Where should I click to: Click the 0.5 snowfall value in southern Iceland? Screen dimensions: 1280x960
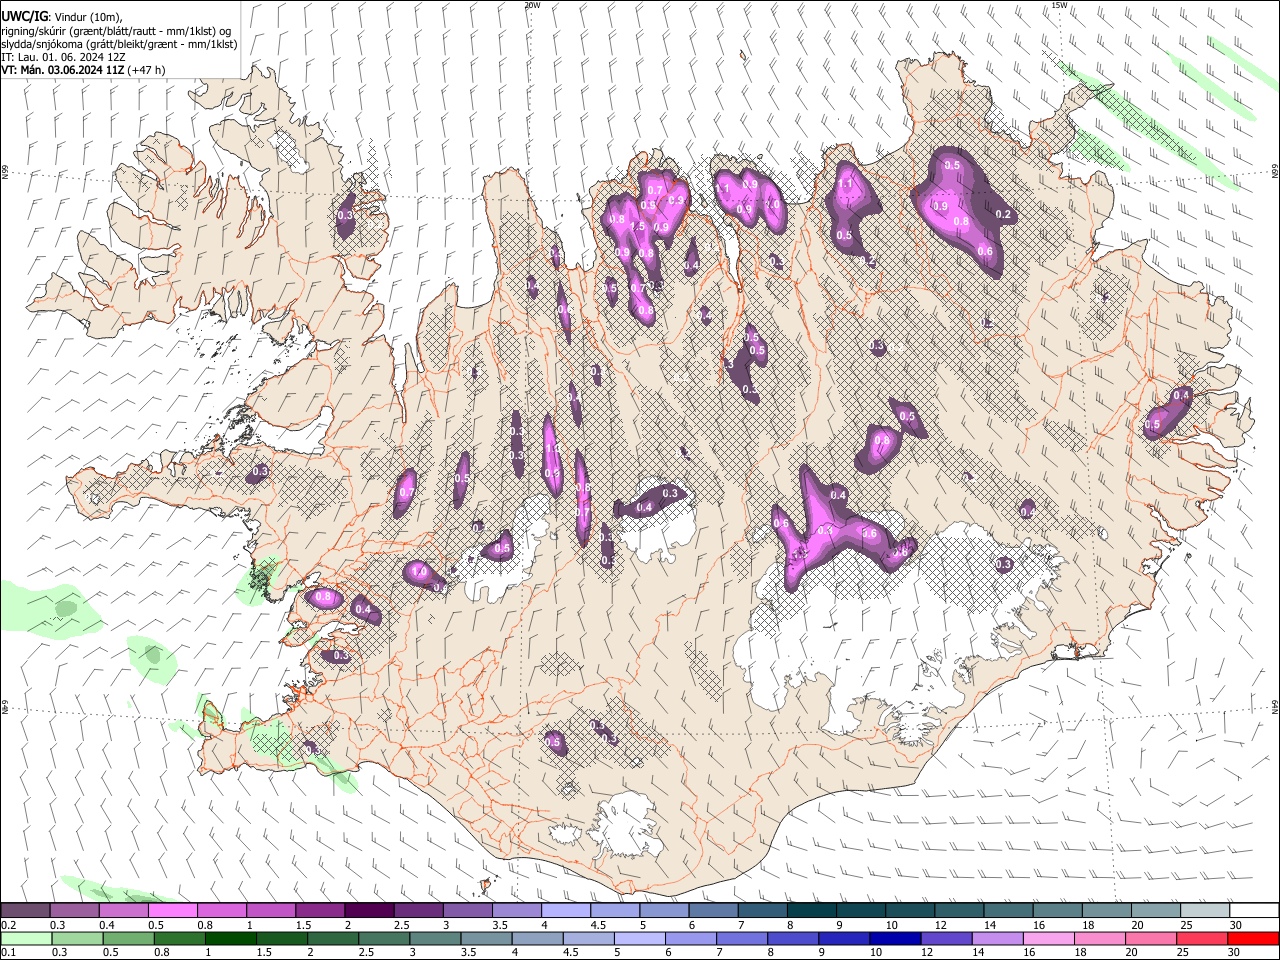[553, 743]
